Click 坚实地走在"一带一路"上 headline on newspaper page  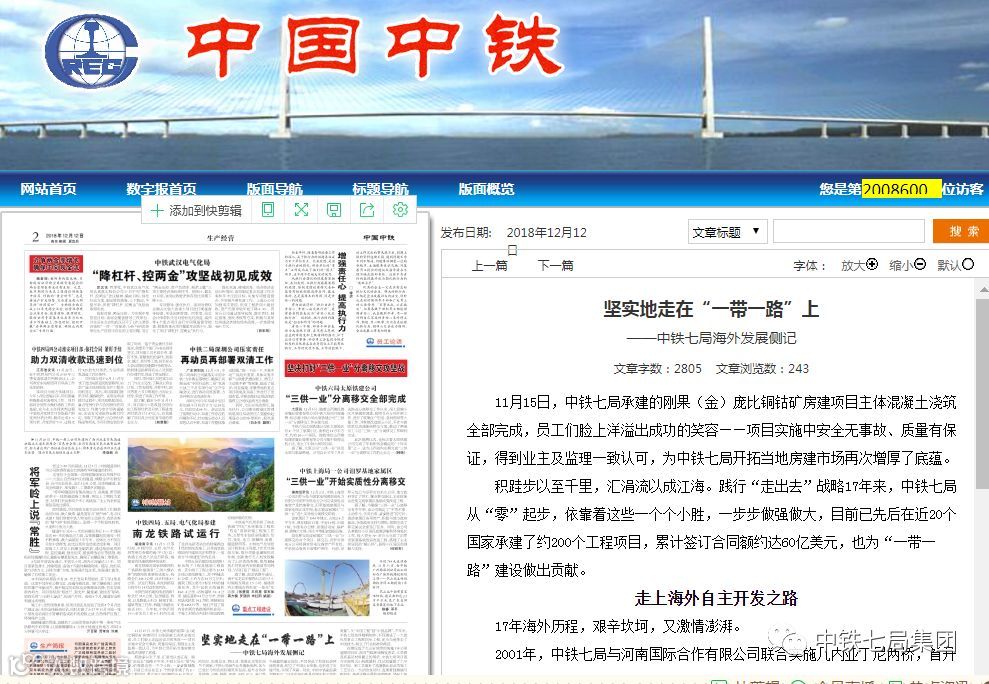click(267, 639)
